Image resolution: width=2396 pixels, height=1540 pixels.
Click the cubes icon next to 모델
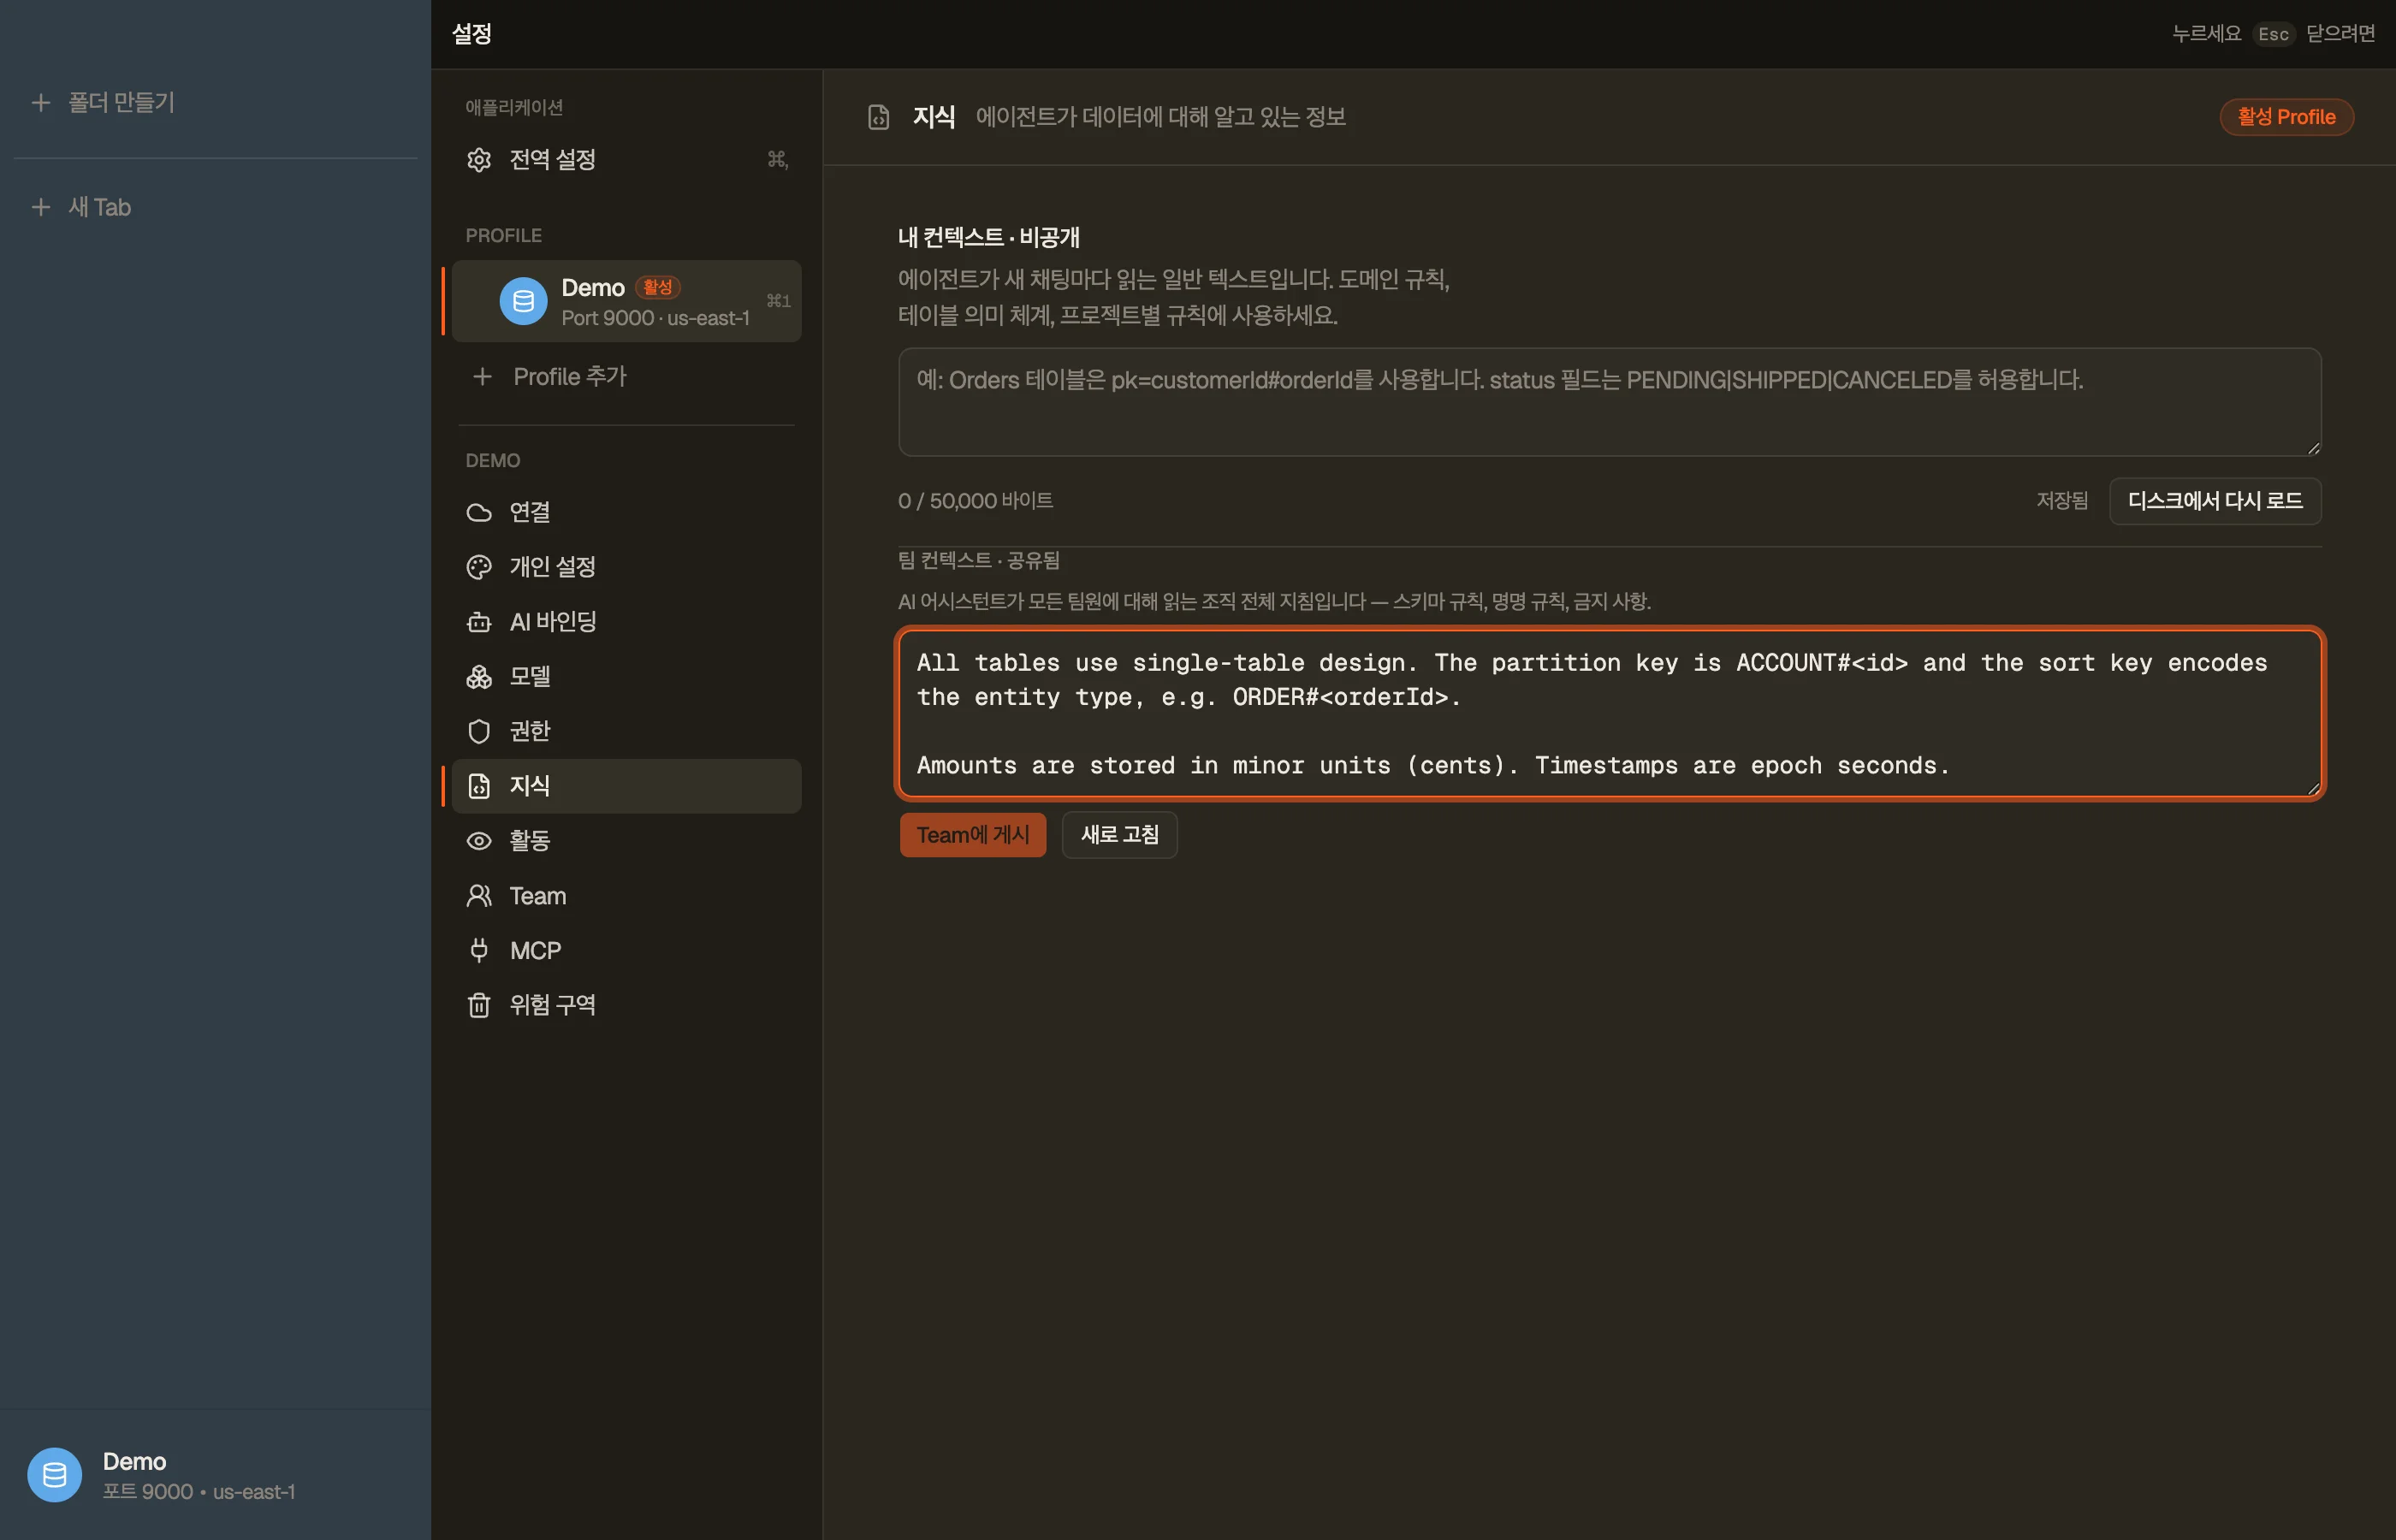[x=479, y=677]
